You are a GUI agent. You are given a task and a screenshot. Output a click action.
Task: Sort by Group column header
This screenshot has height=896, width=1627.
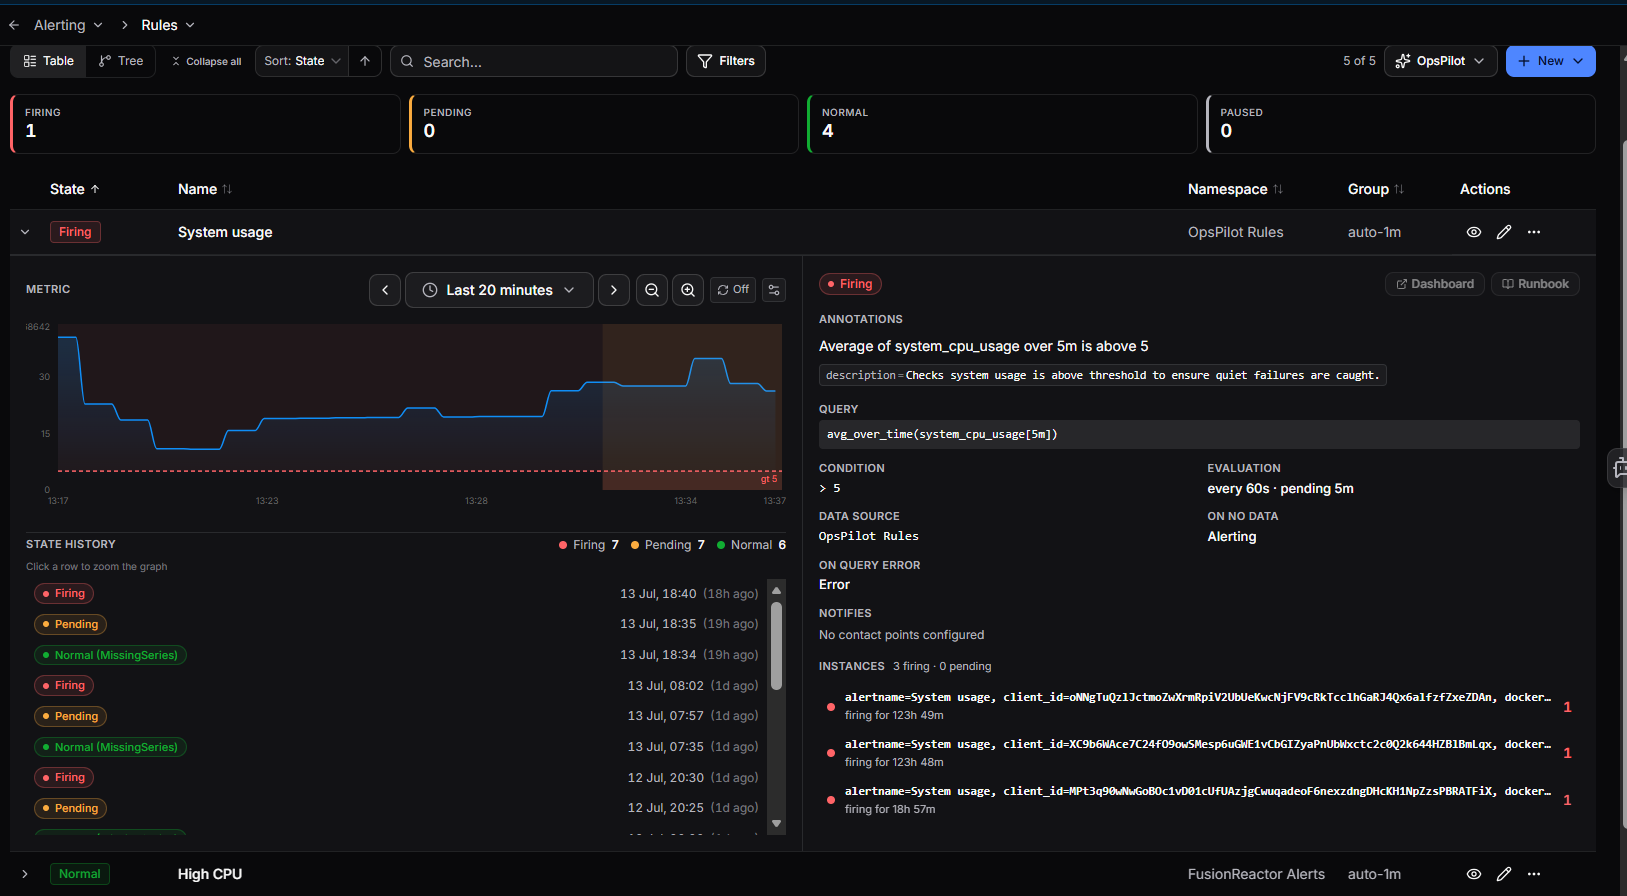point(1376,189)
